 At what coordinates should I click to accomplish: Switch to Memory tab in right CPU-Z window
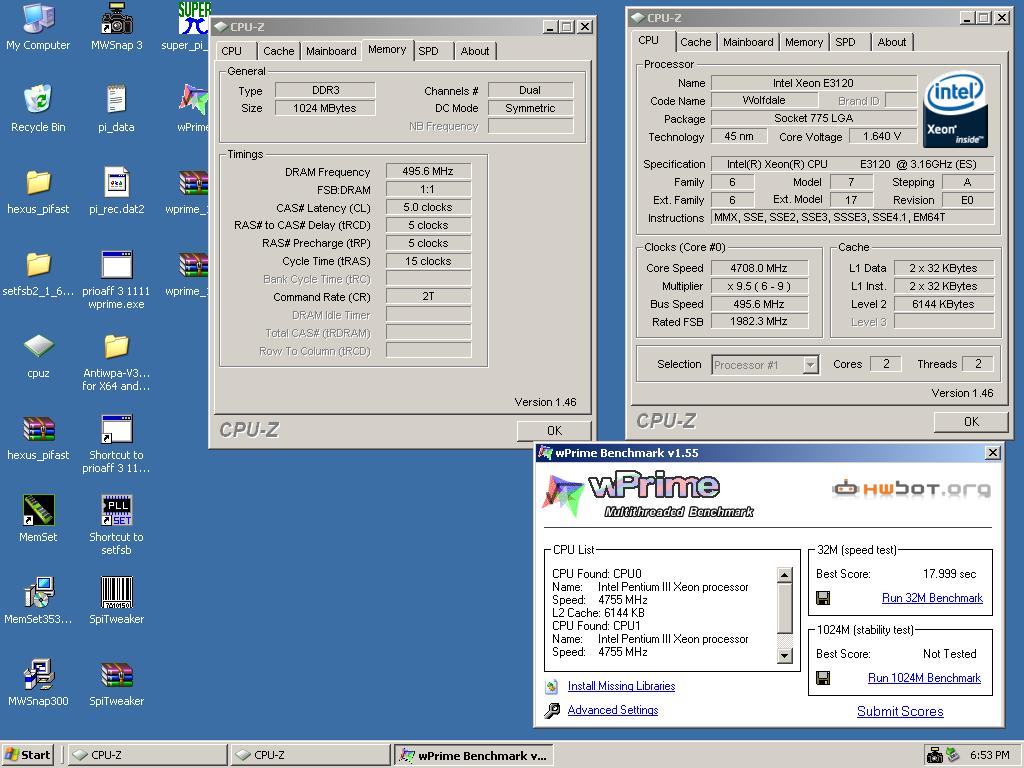coord(804,42)
